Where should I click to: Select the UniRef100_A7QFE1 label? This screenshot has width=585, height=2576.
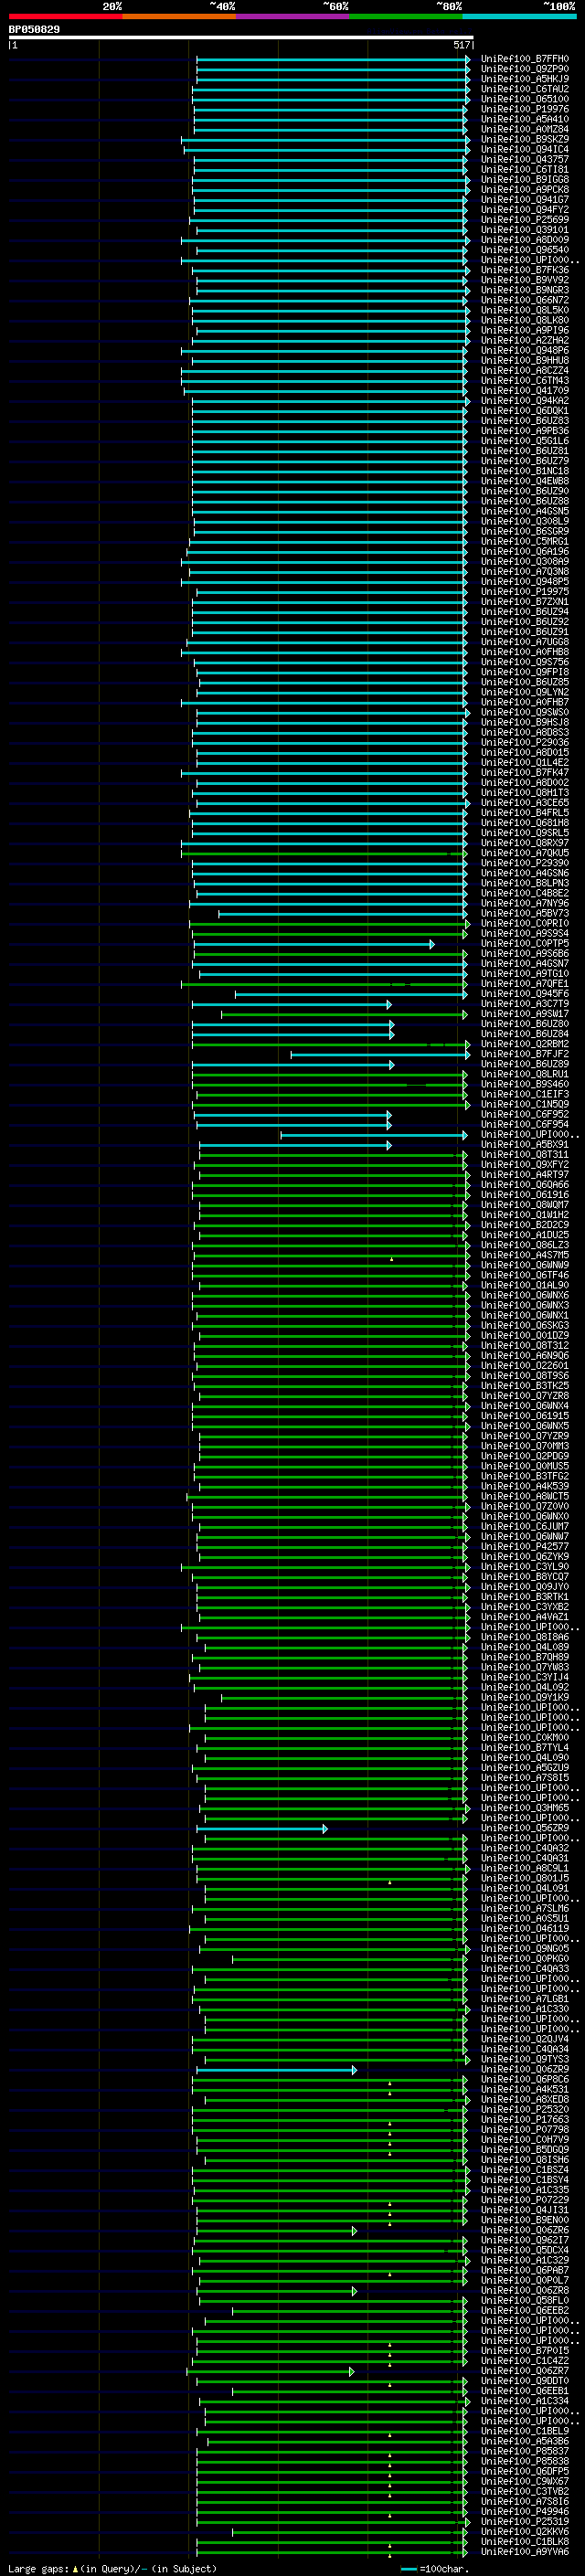pos(524,984)
